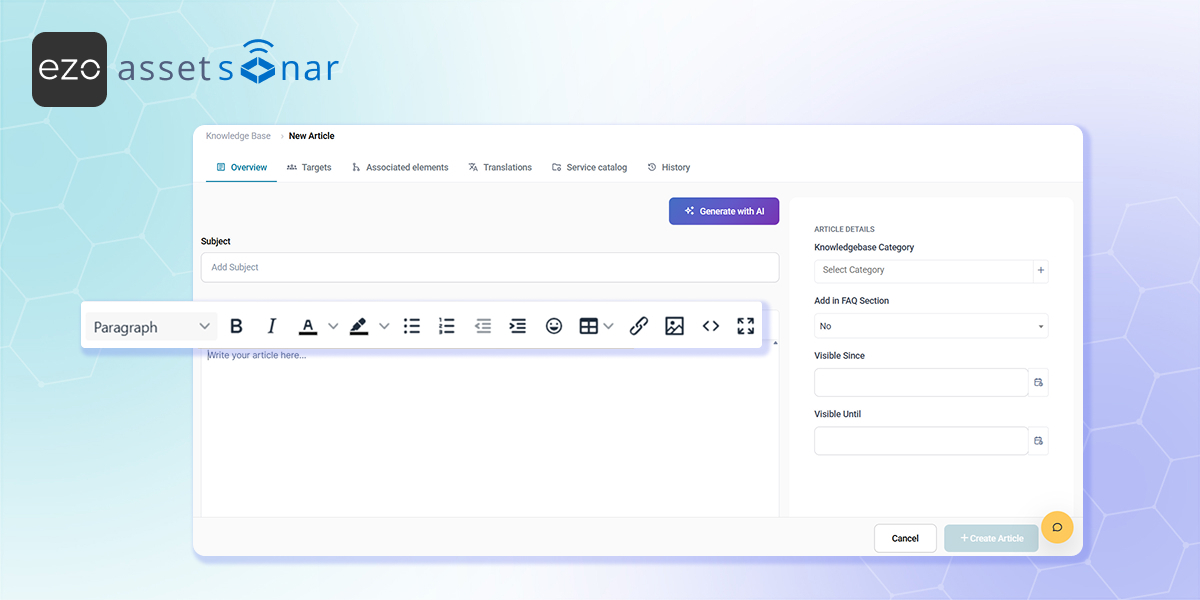
Task: Open the emoji picker
Action: [554, 326]
